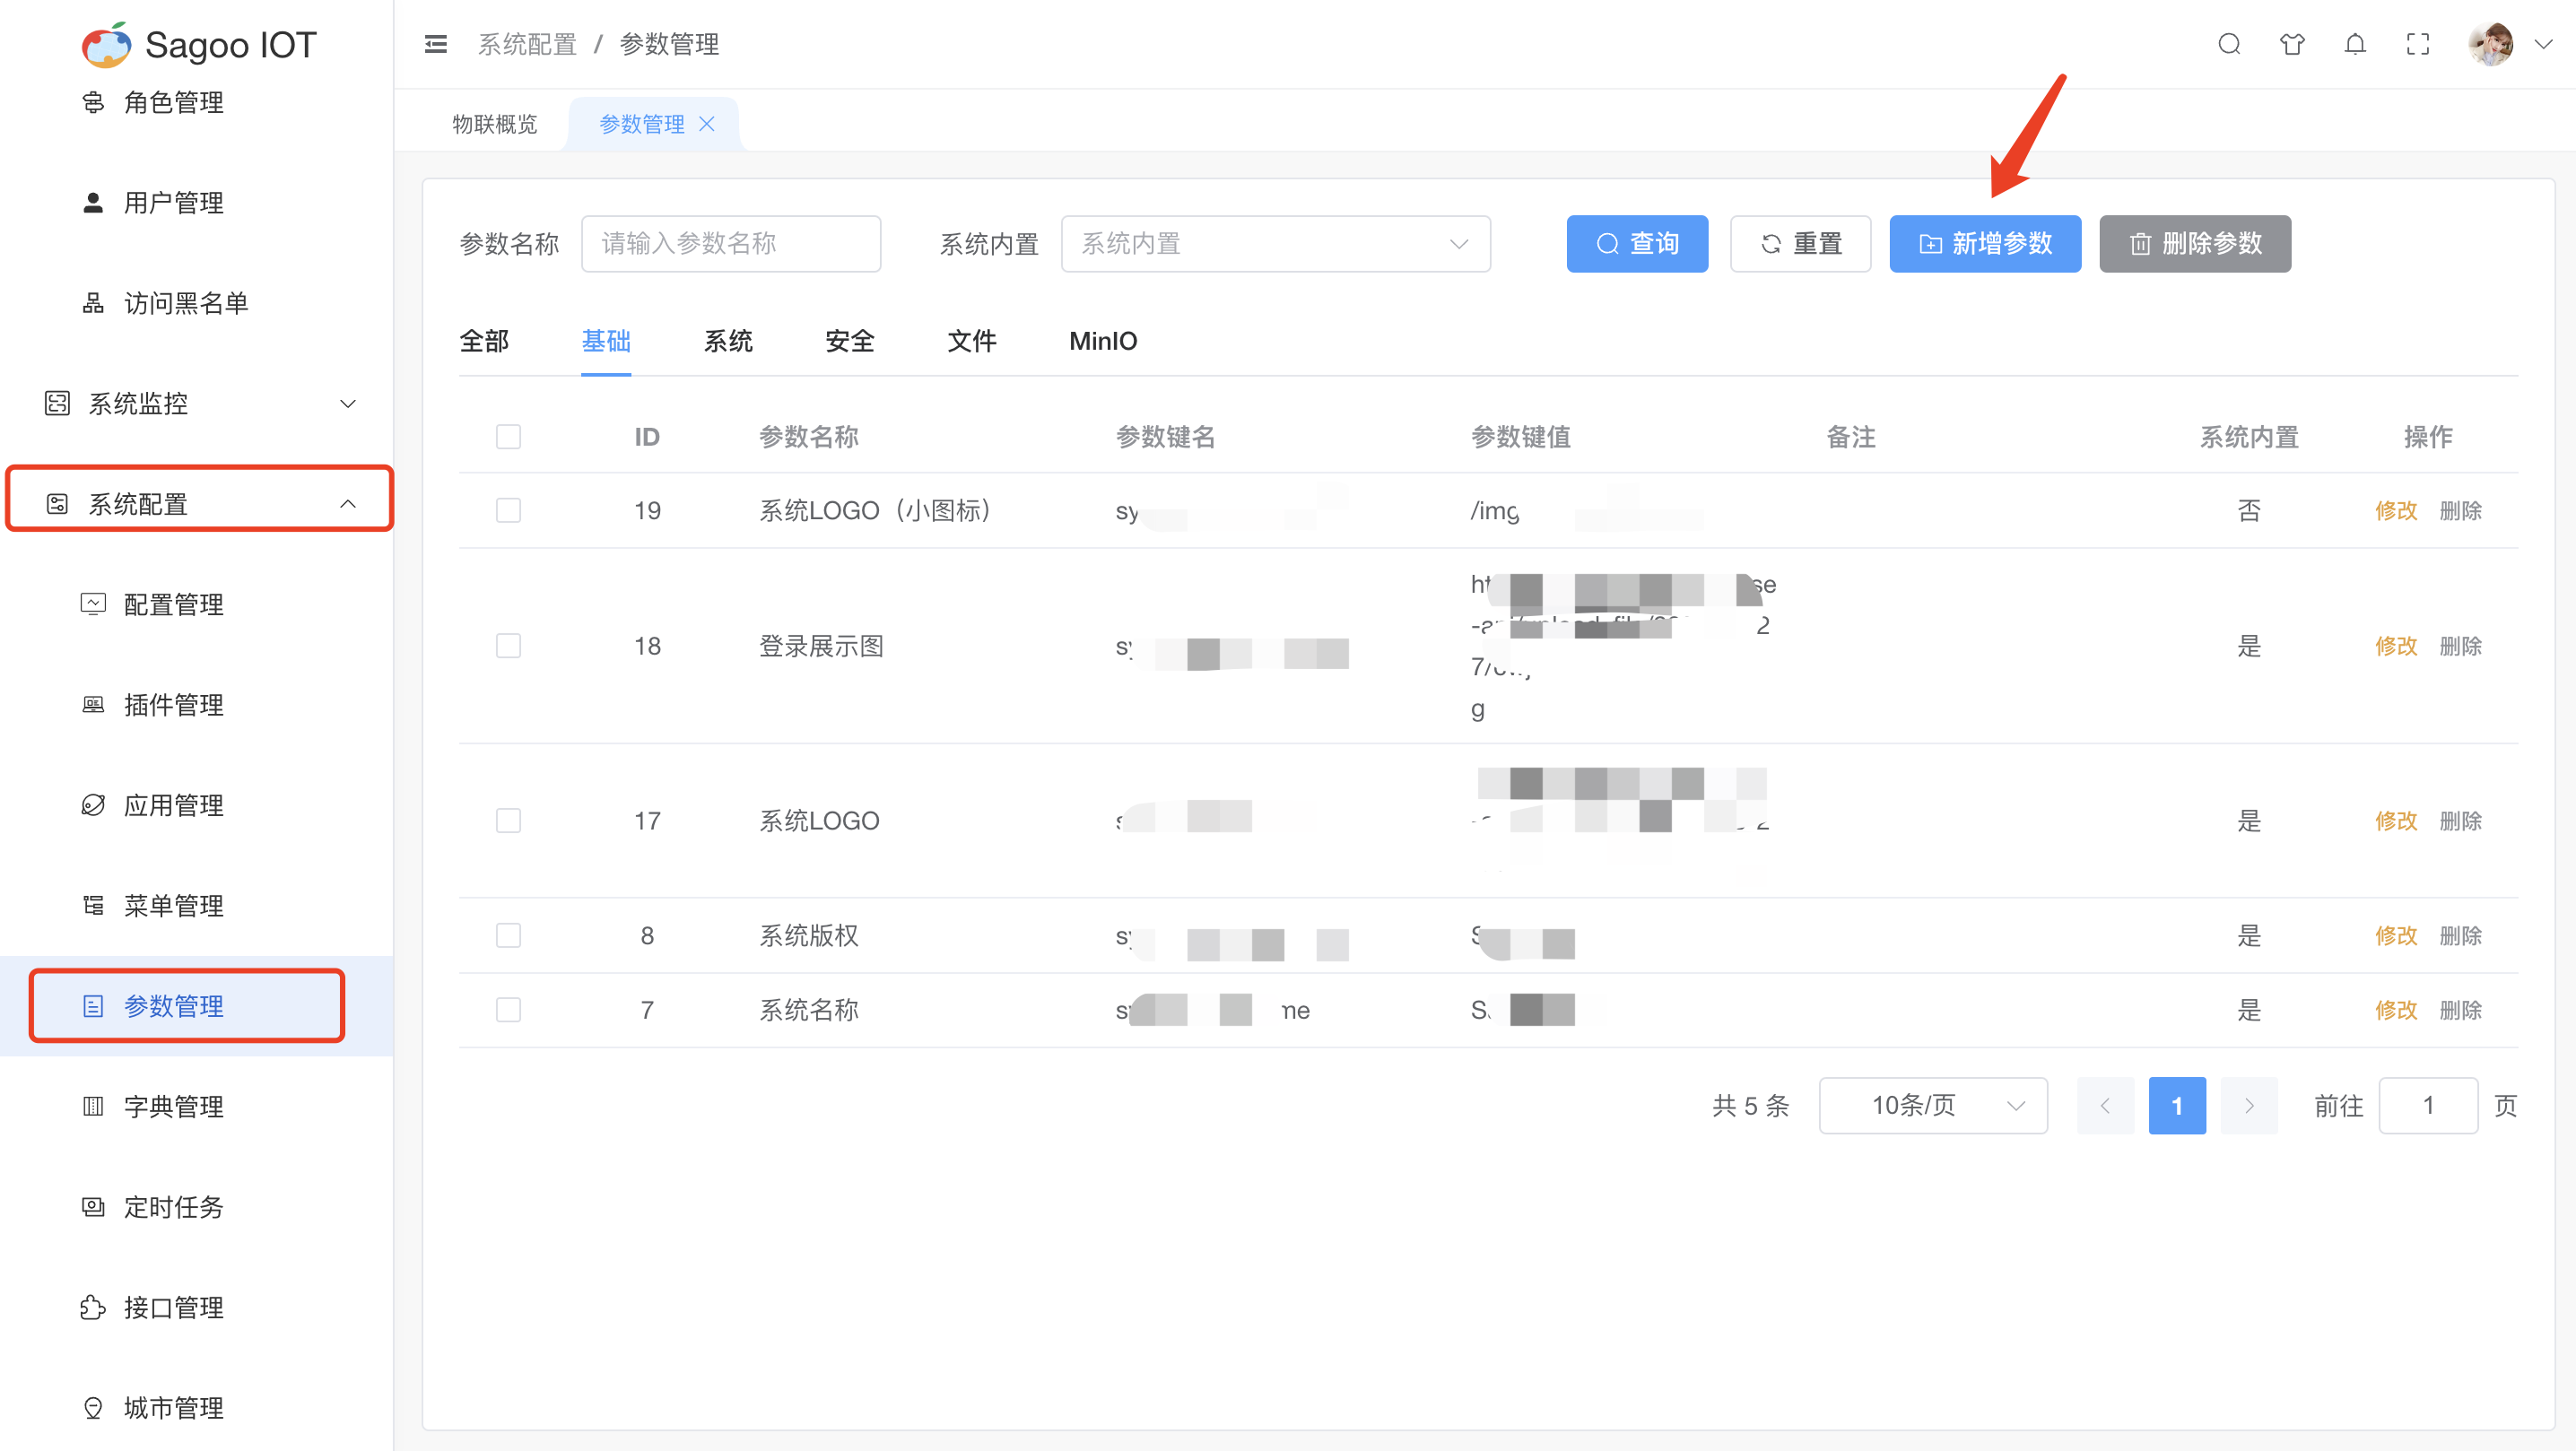
Task: Click 系统配置 breadcrumb link
Action: (x=527, y=44)
